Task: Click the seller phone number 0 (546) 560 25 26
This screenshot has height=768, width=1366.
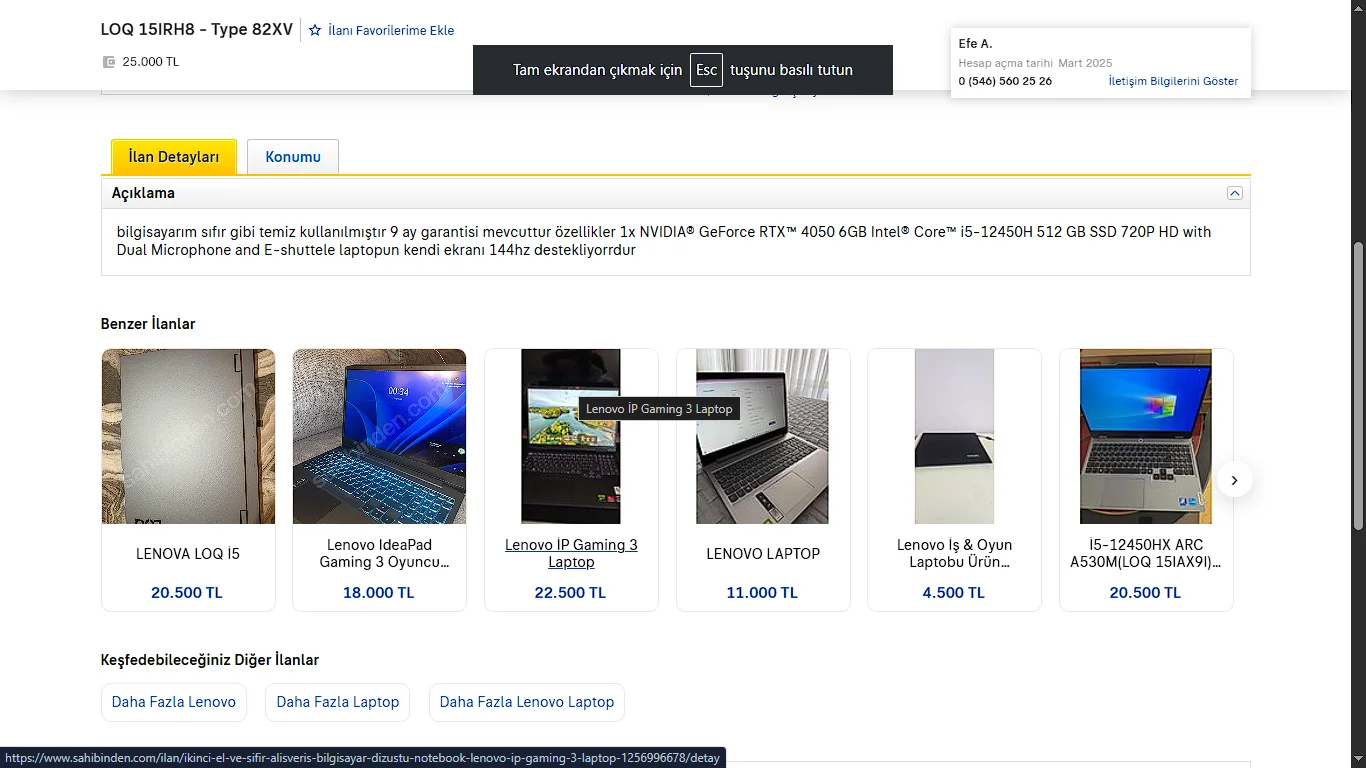Action: tap(1005, 81)
